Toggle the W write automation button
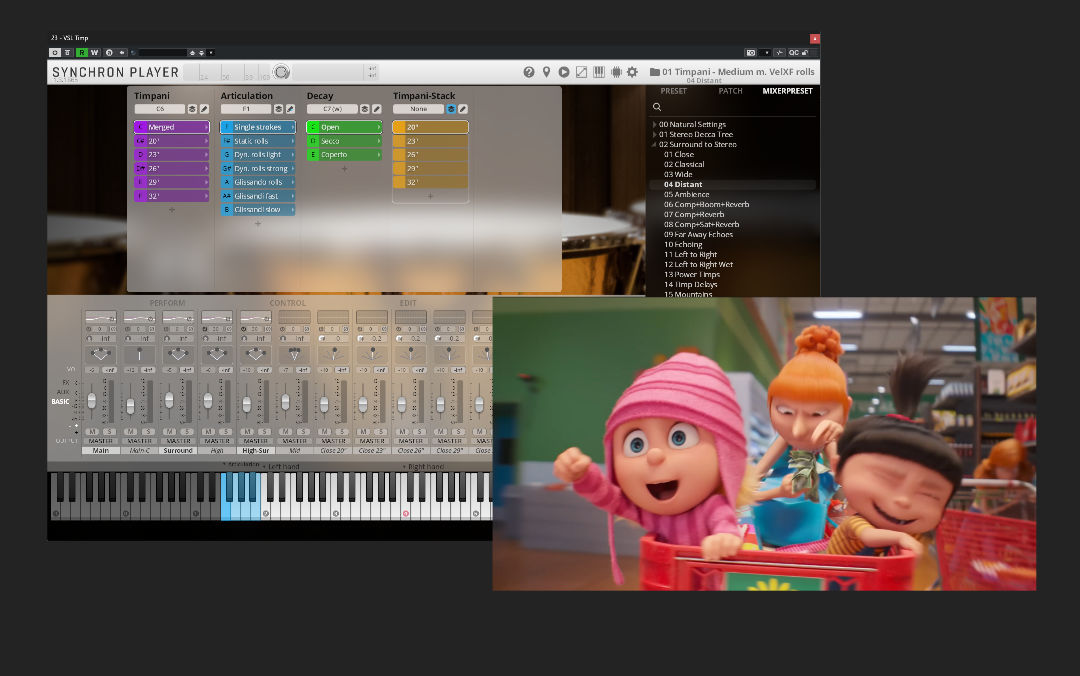The width and height of the screenshot is (1080, 676). [94, 52]
